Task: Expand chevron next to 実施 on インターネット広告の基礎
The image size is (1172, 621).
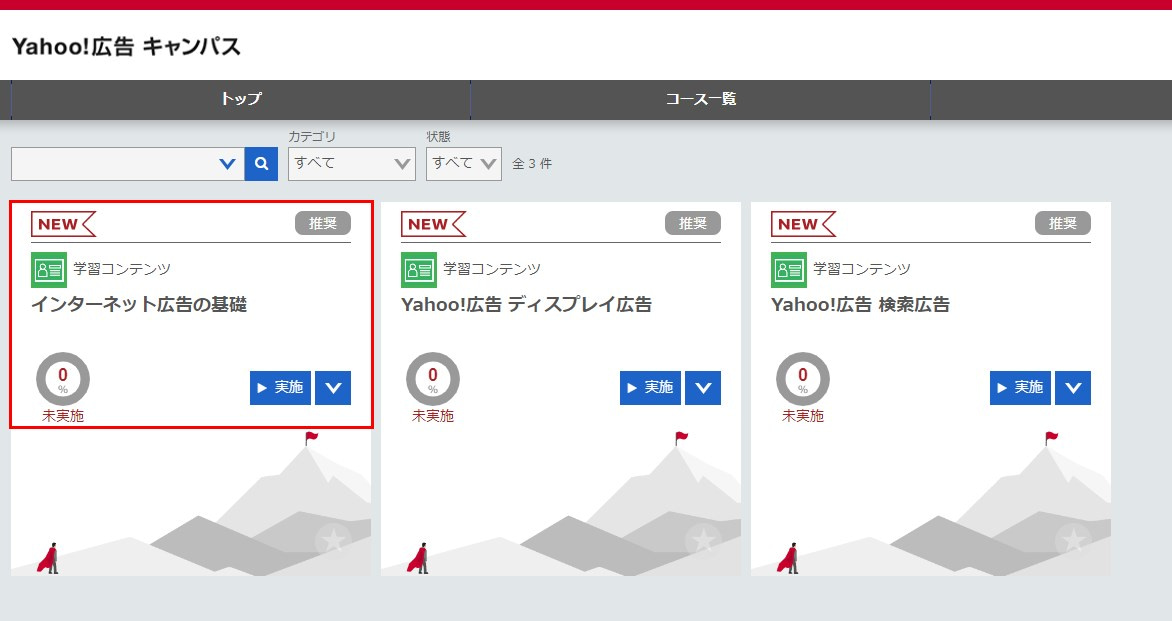Action: coord(333,388)
